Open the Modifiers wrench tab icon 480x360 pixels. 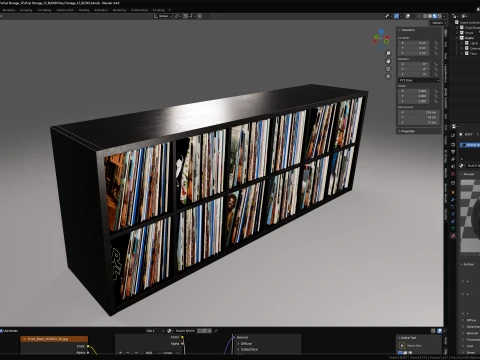pyautogui.click(x=453, y=200)
